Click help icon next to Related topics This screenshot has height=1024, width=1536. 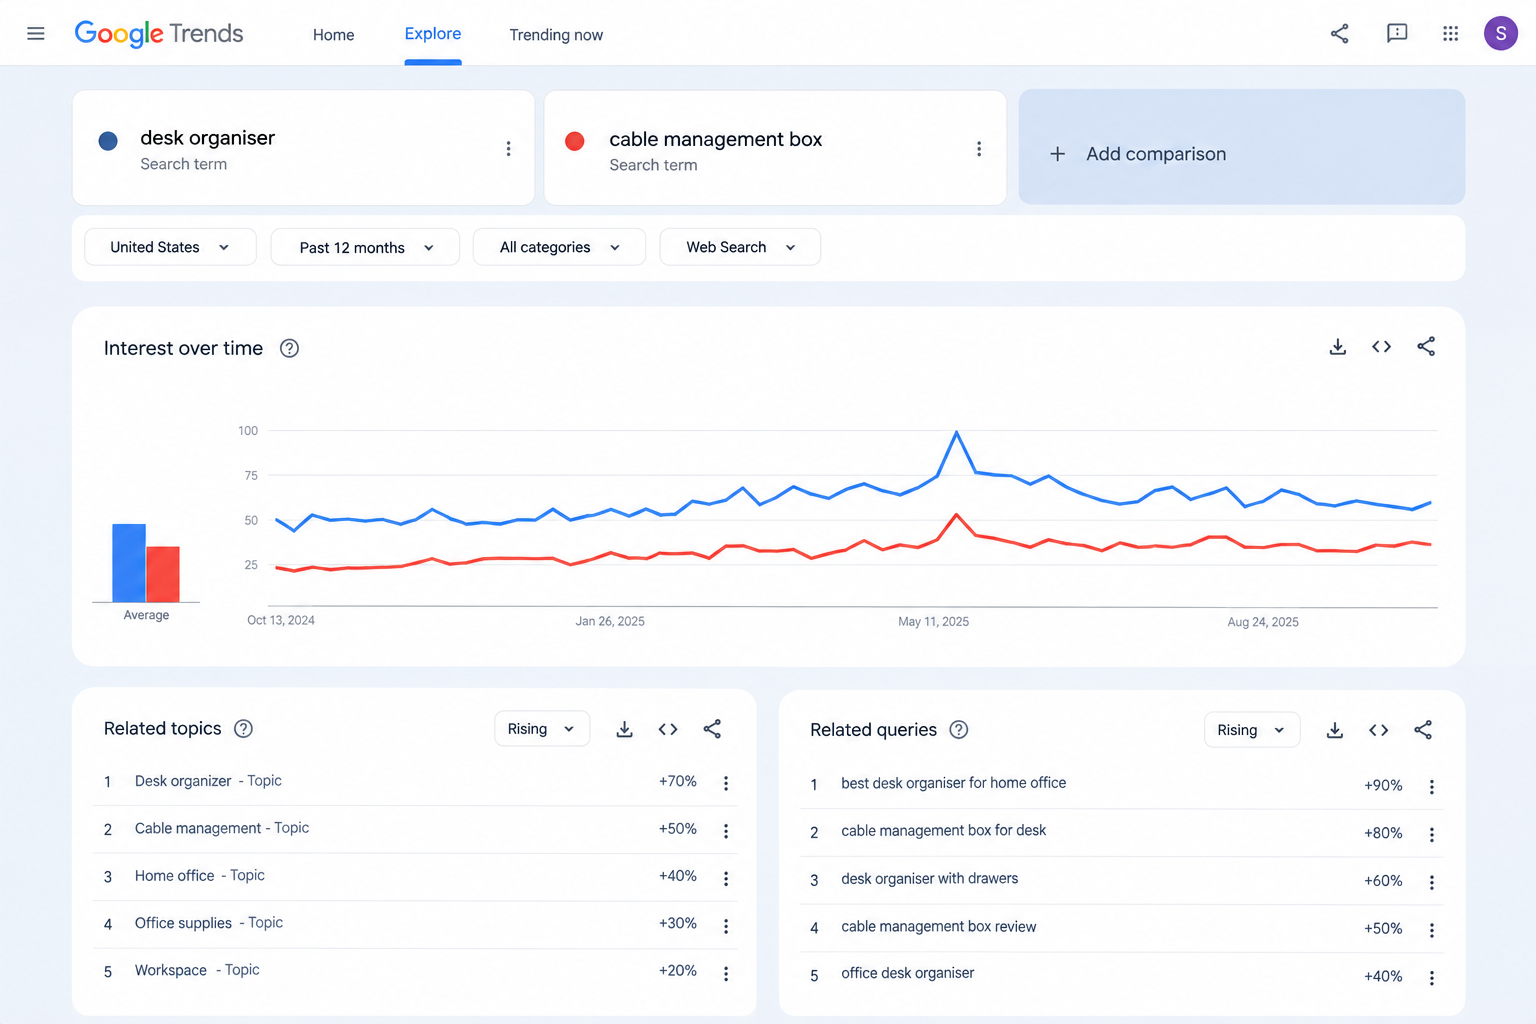point(243,729)
